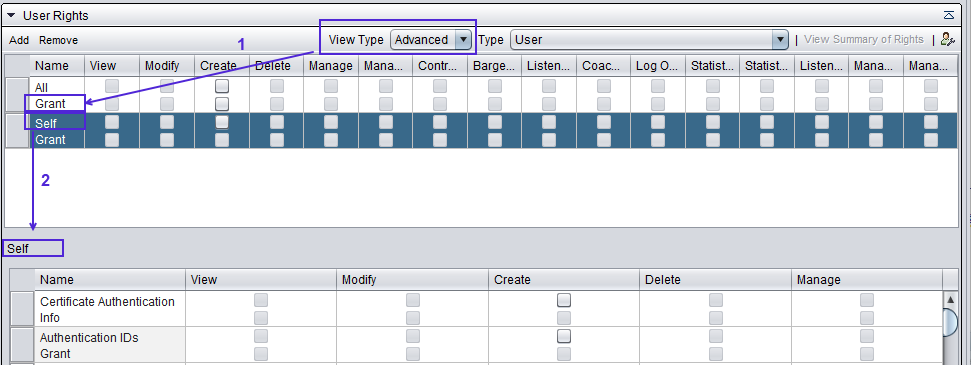Select the All row header cell
971x365 pixels.
[x=17, y=95]
